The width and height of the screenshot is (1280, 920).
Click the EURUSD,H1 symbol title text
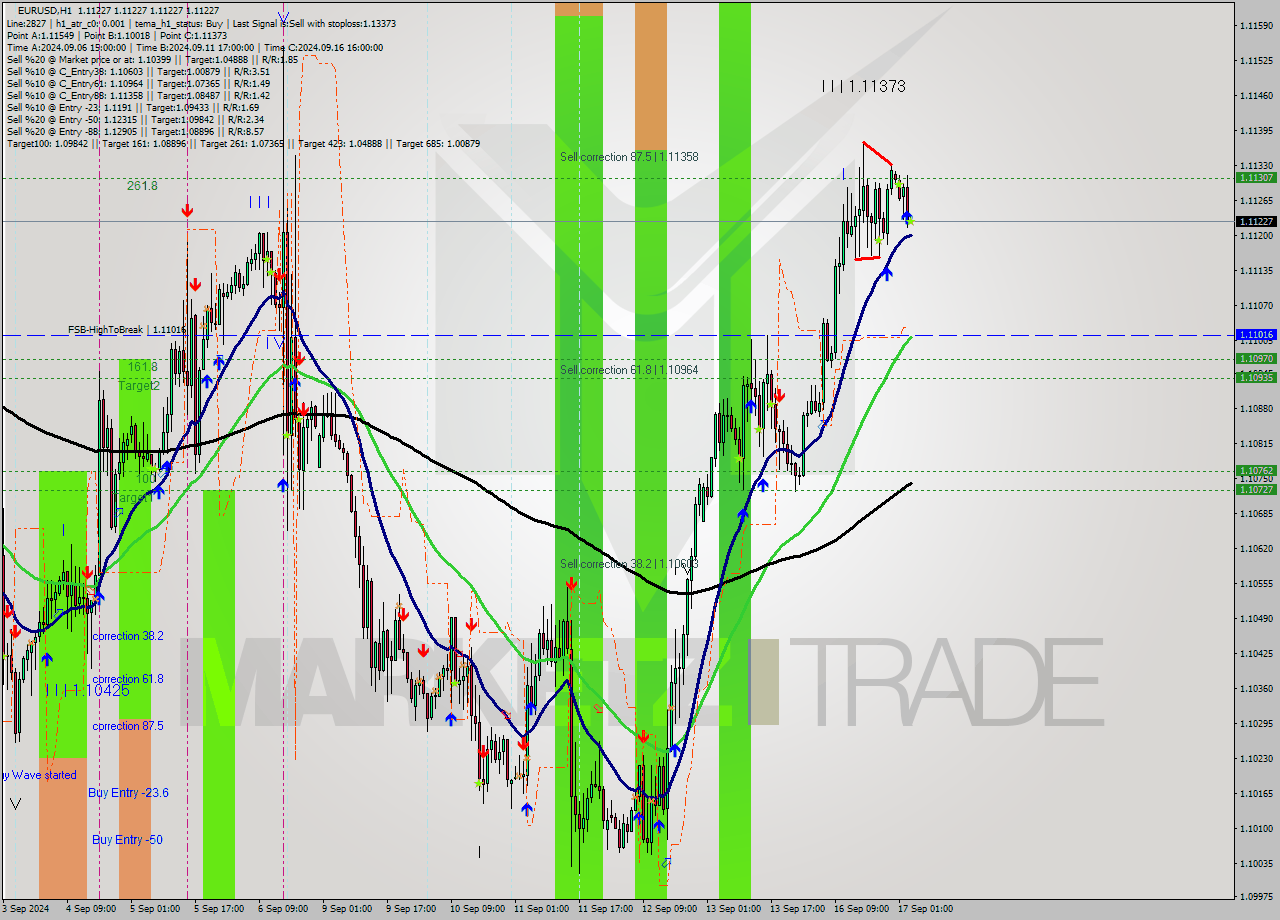[x=44, y=10]
